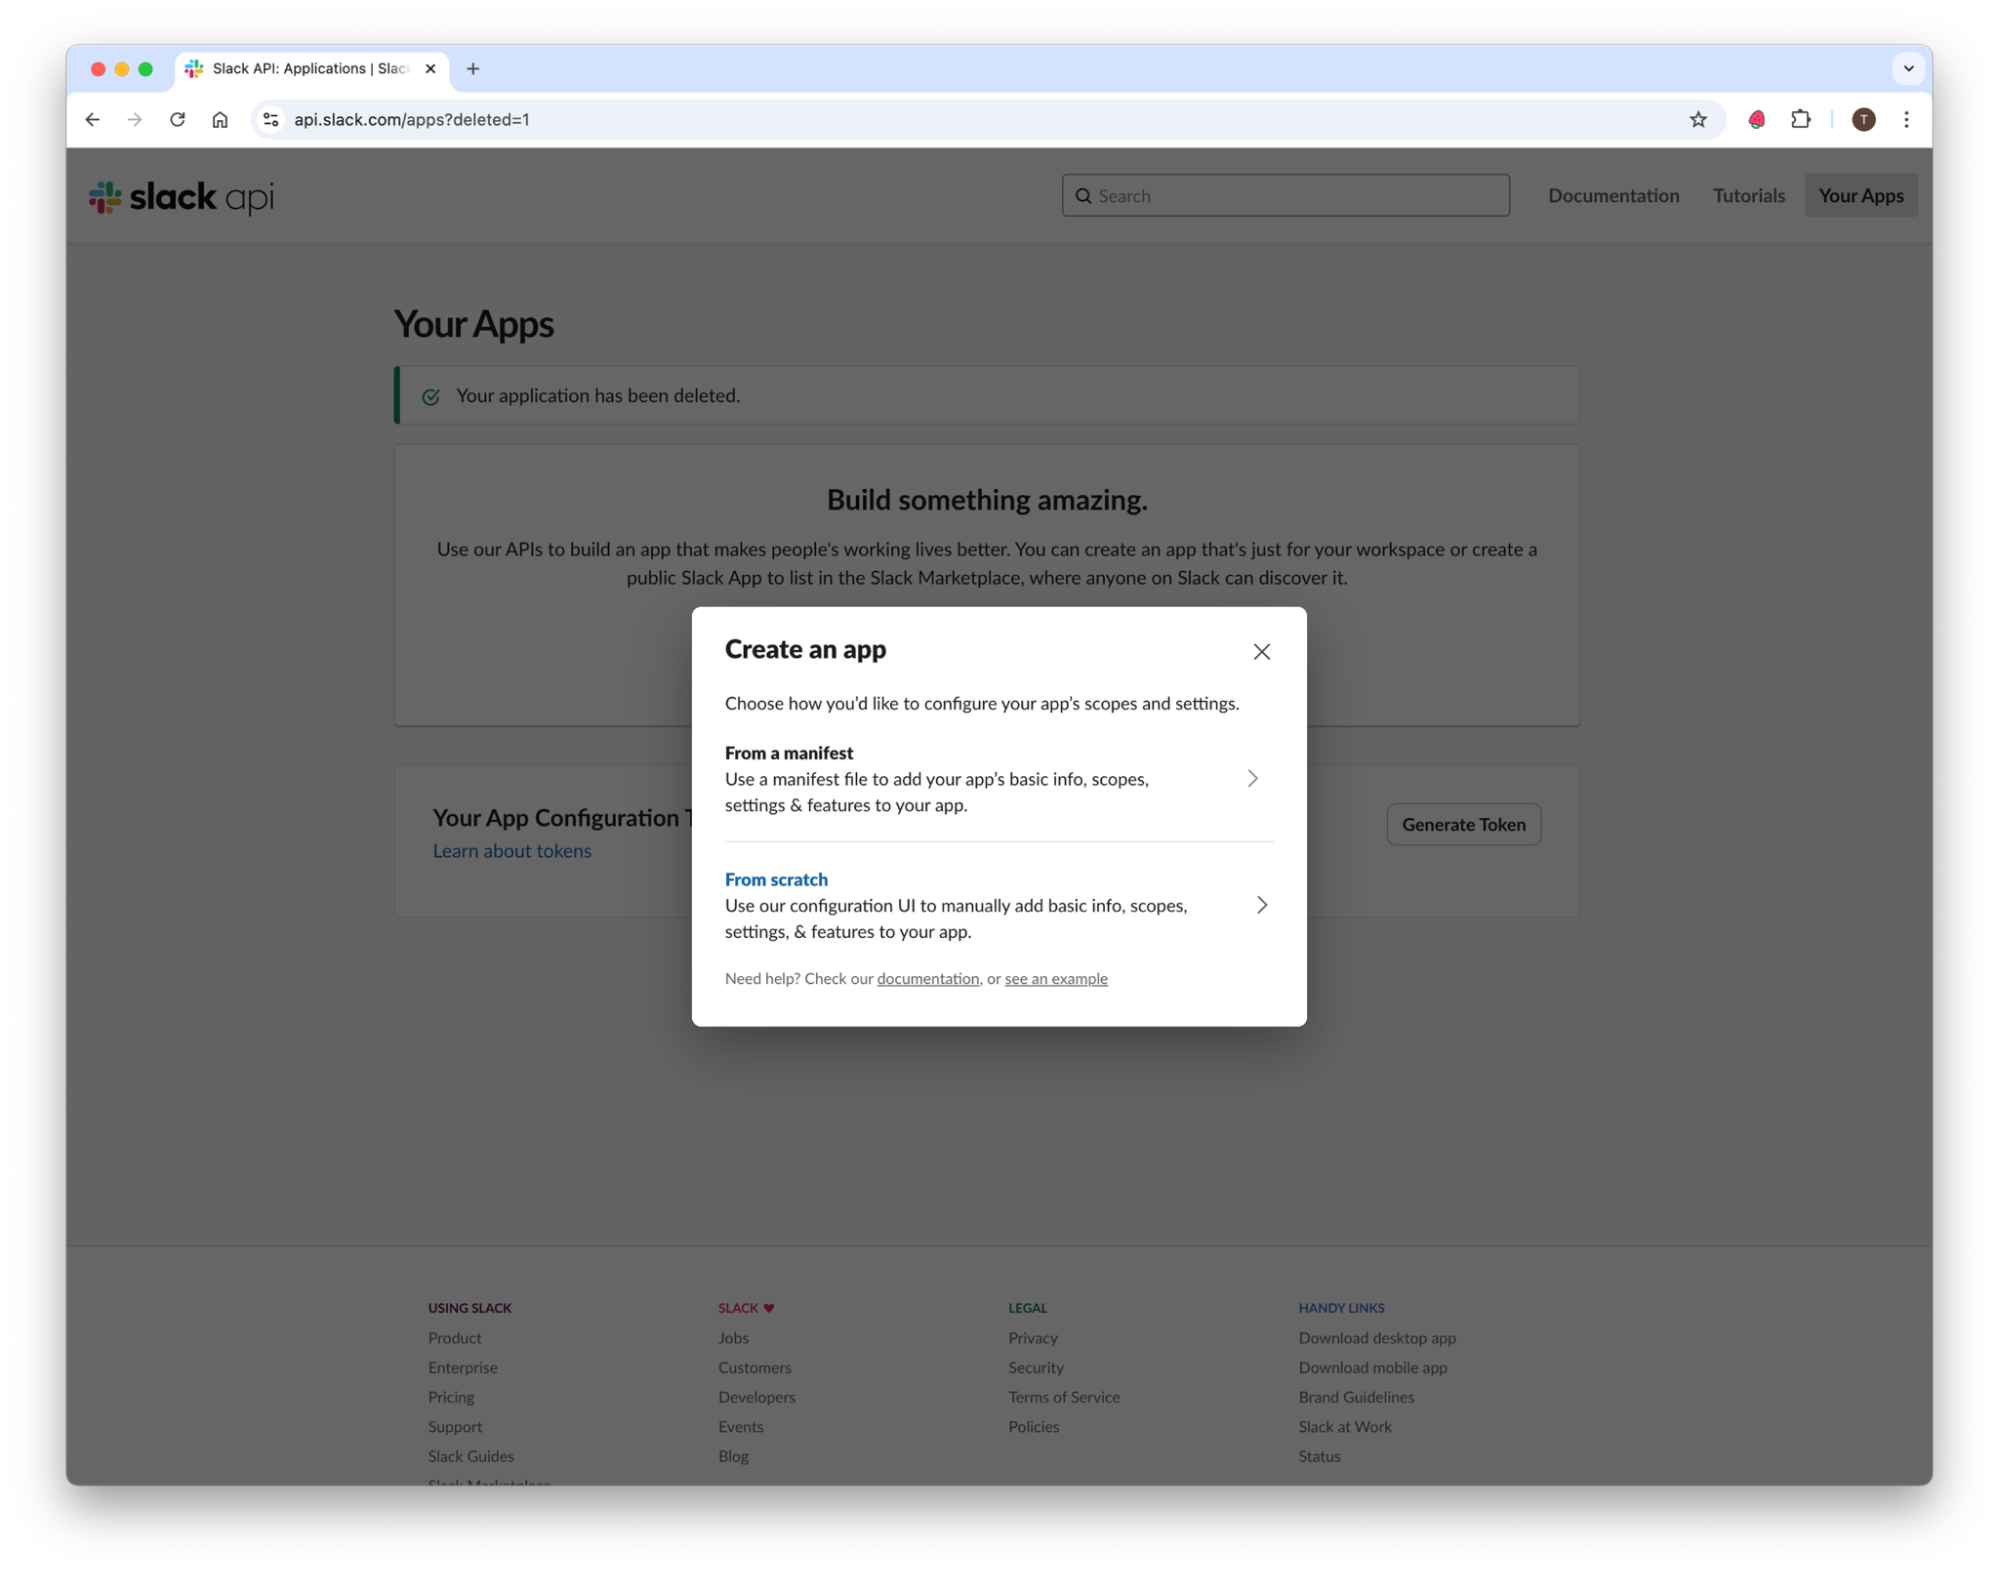Click the browser forward arrow
The height and width of the screenshot is (1574, 1999).
coord(135,120)
